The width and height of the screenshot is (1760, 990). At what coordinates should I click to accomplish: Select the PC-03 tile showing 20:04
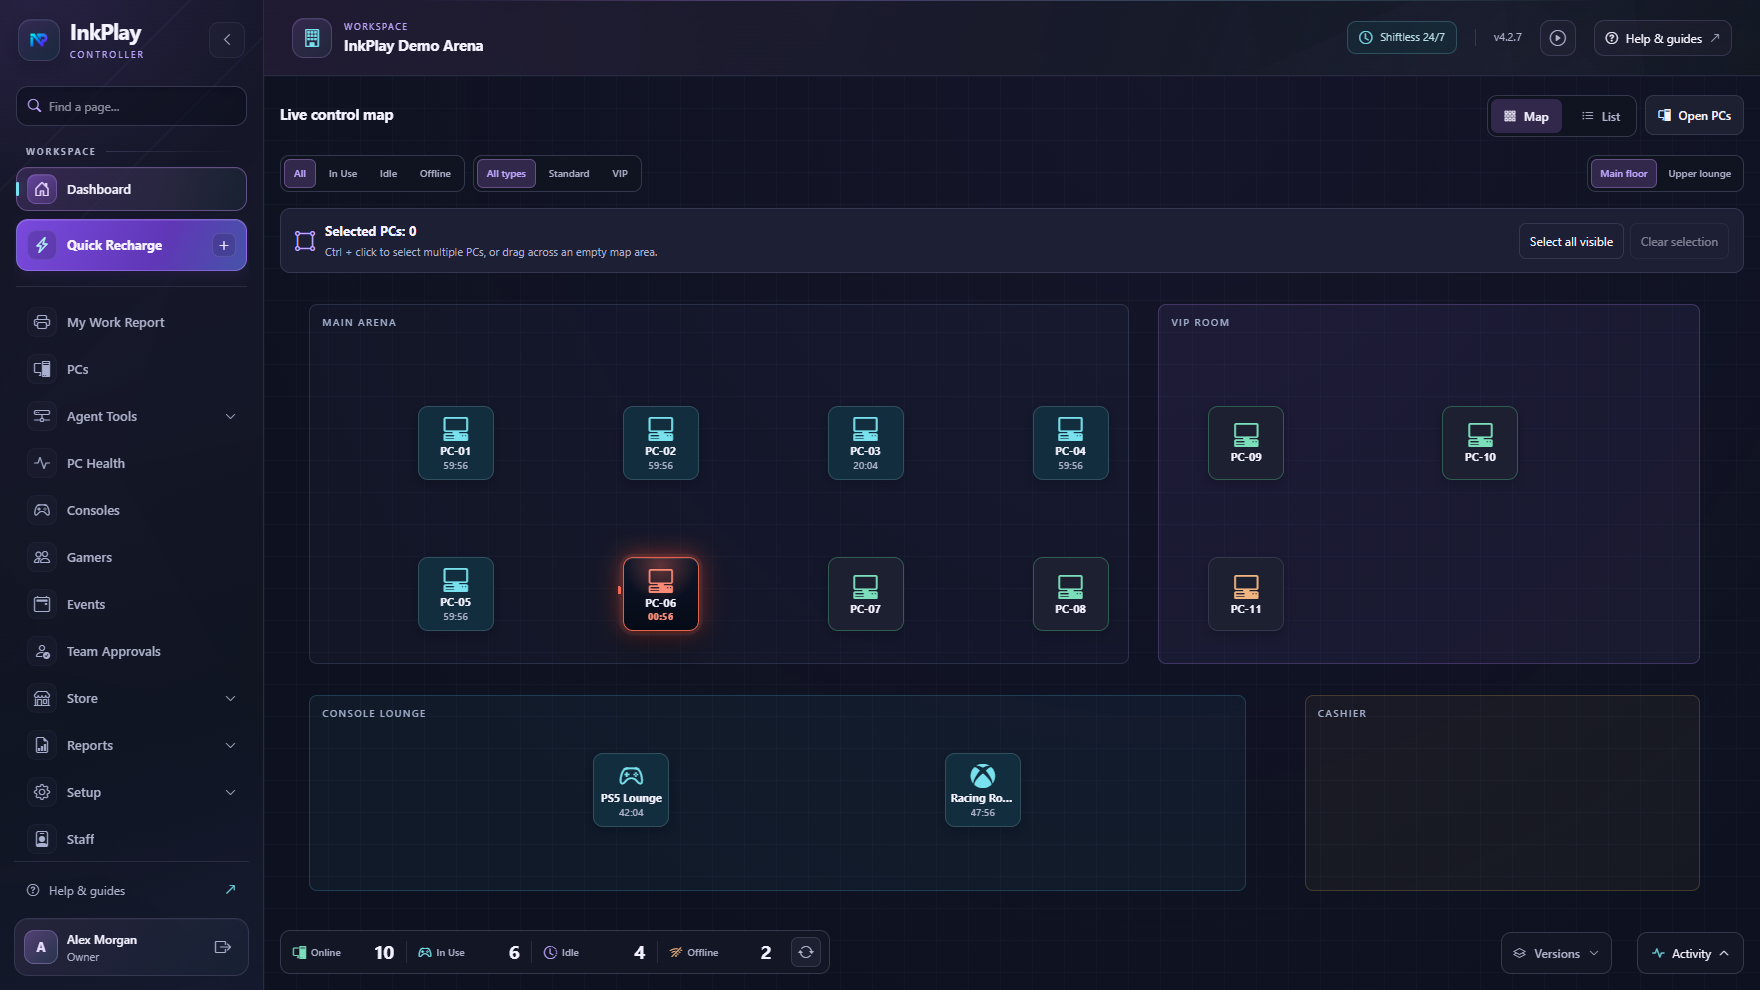tap(866, 443)
